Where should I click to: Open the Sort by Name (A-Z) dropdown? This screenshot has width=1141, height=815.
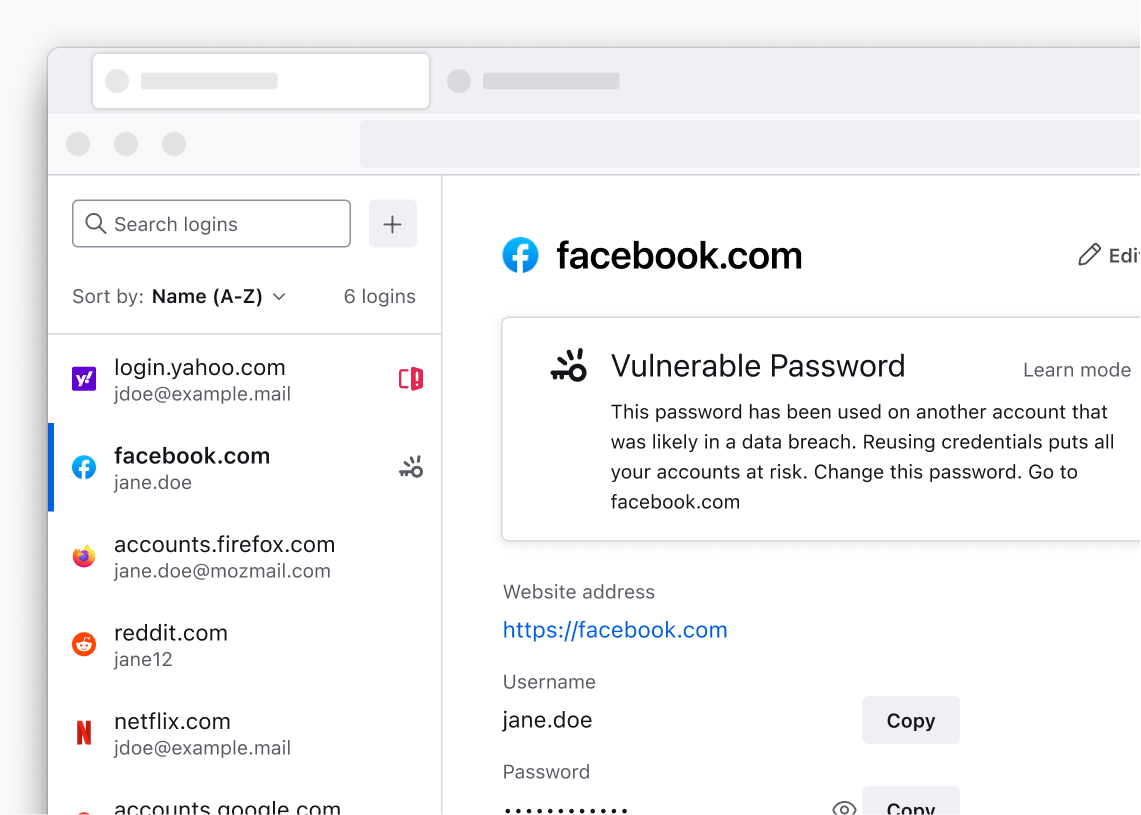[x=217, y=296]
